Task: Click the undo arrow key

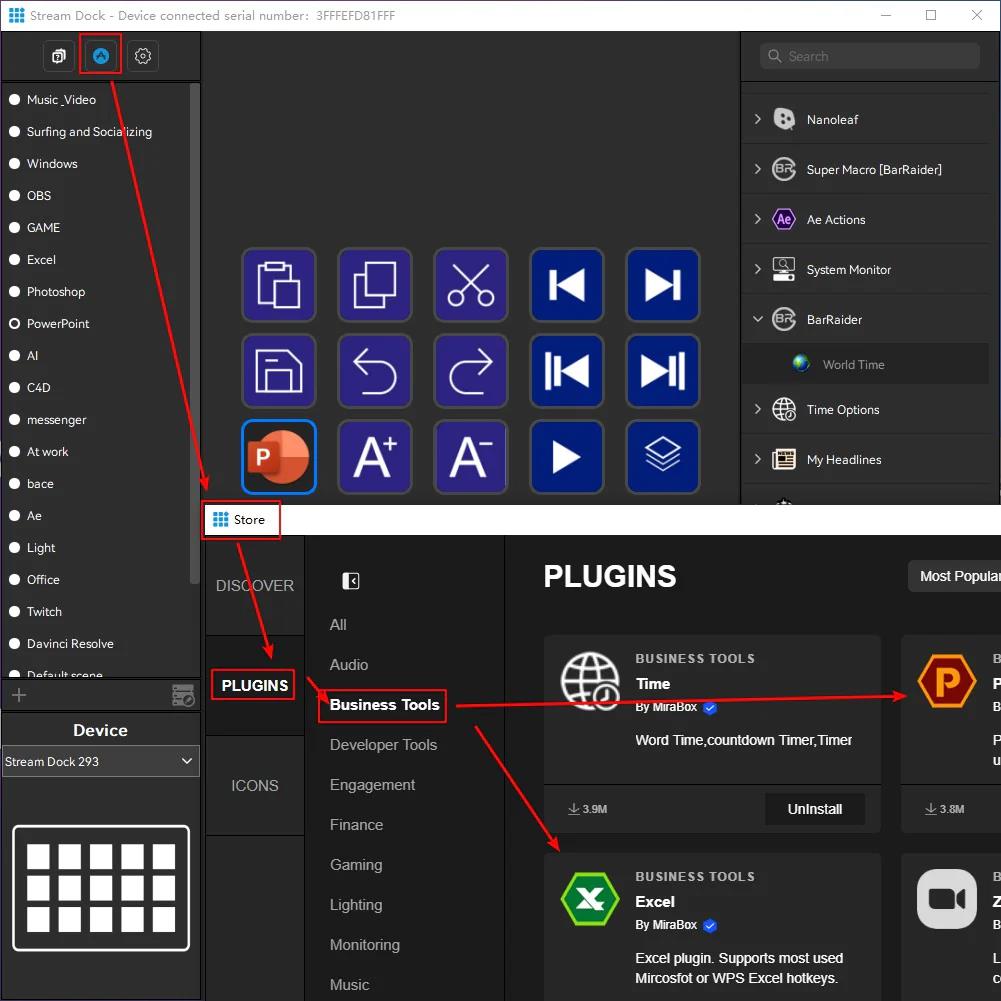Action: [375, 371]
